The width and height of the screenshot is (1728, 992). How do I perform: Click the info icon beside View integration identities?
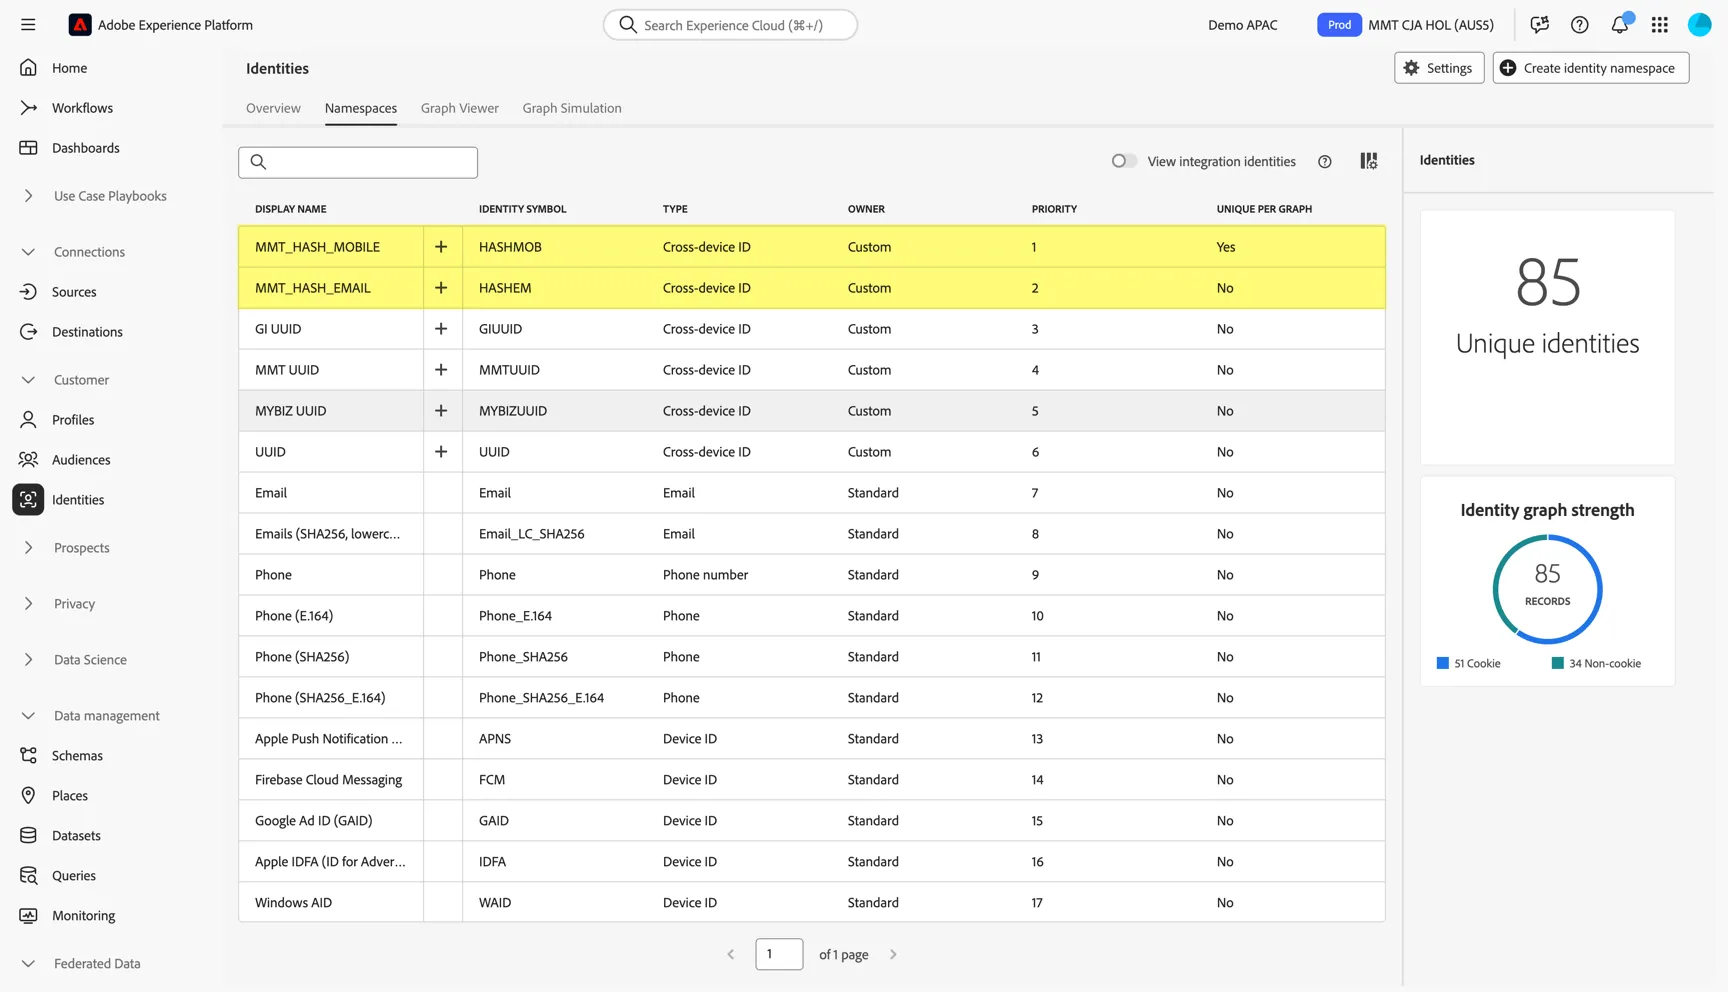(x=1325, y=162)
